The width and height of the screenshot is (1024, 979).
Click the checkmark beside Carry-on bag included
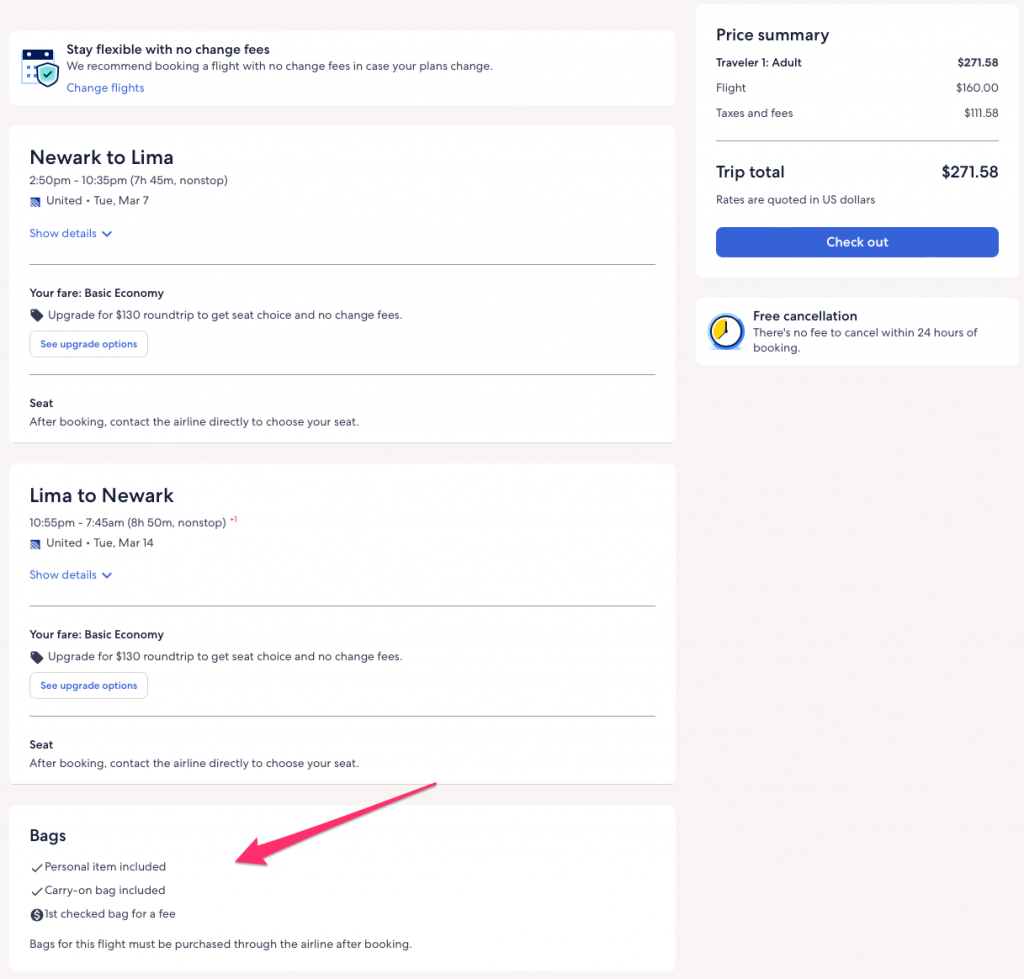pyautogui.click(x=37, y=891)
